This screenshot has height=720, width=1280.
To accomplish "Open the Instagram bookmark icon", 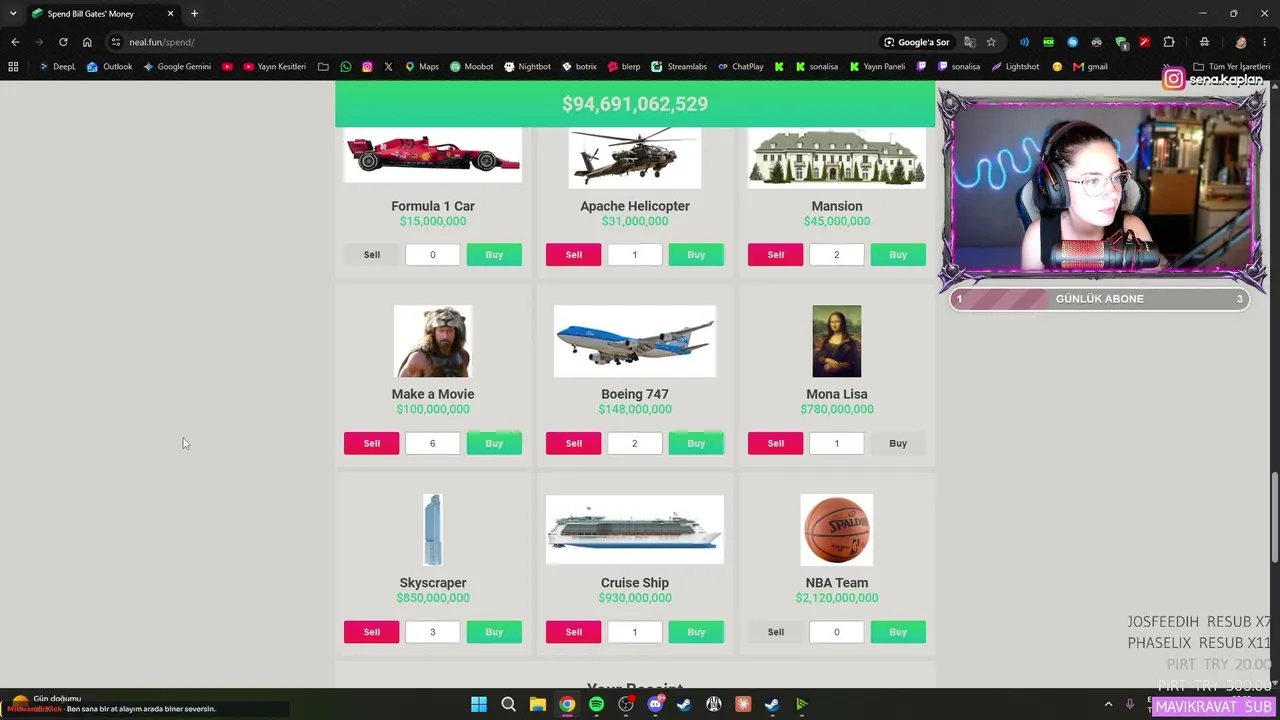I will 367,67.
